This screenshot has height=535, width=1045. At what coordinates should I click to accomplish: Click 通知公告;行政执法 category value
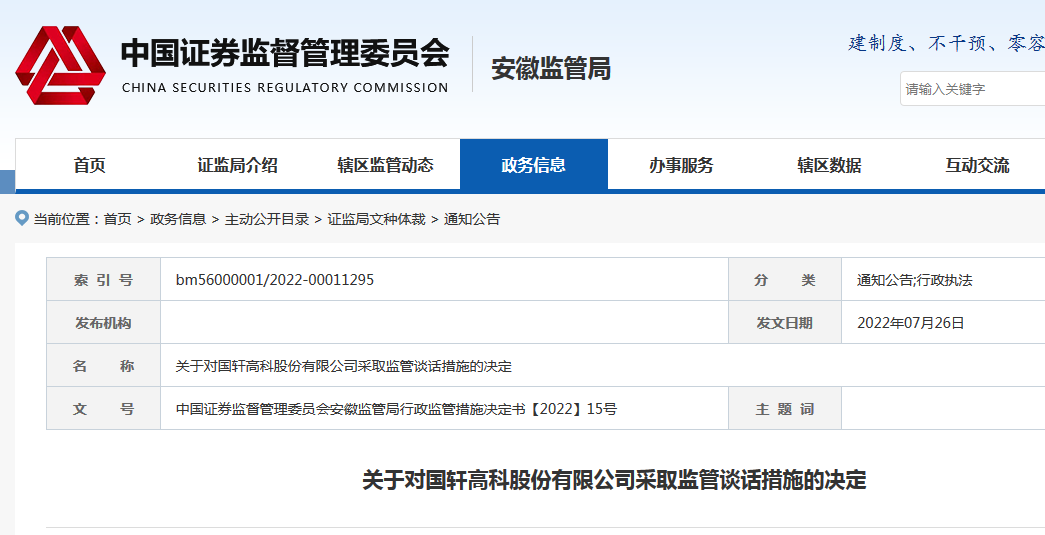pos(914,280)
